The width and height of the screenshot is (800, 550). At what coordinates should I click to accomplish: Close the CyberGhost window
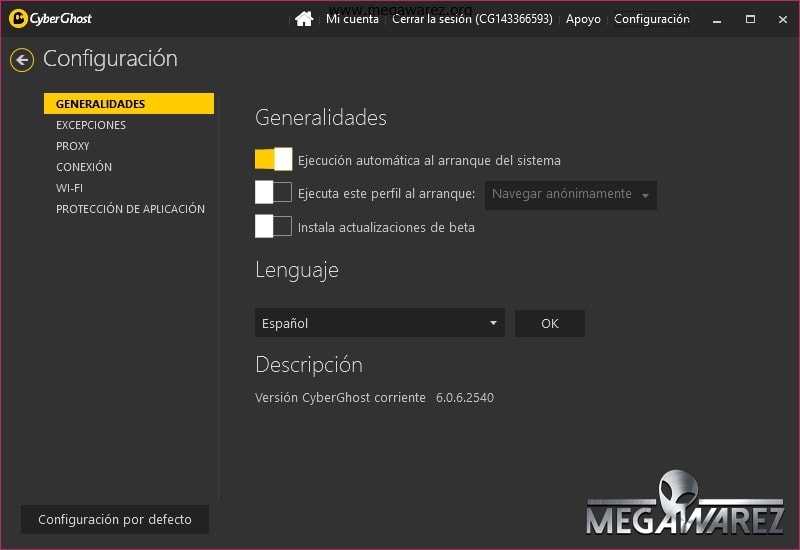point(783,19)
